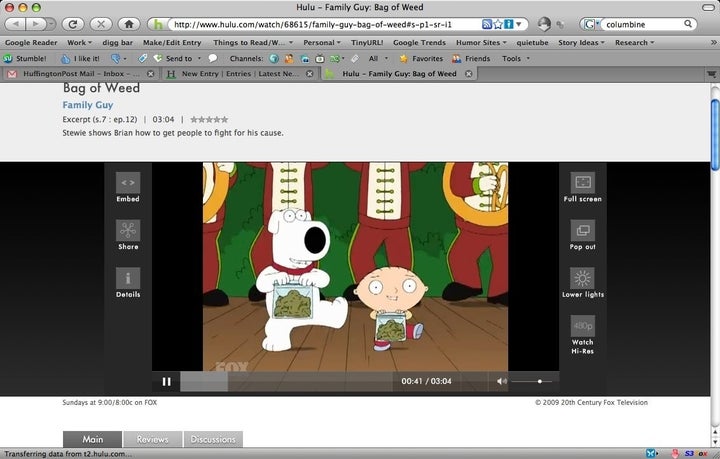The width and height of the screenshot is (720, 459).
Task: Click the I like it! thumbs-up button
Action: [x=81, y=59]
